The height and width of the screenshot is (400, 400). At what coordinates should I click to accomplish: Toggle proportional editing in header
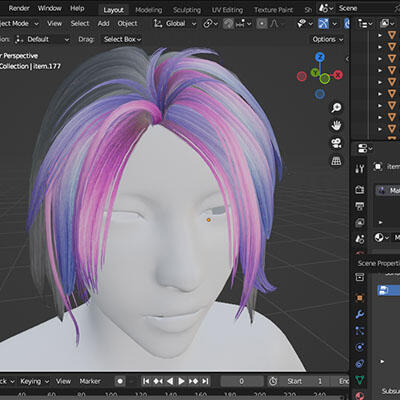(262, 24)
